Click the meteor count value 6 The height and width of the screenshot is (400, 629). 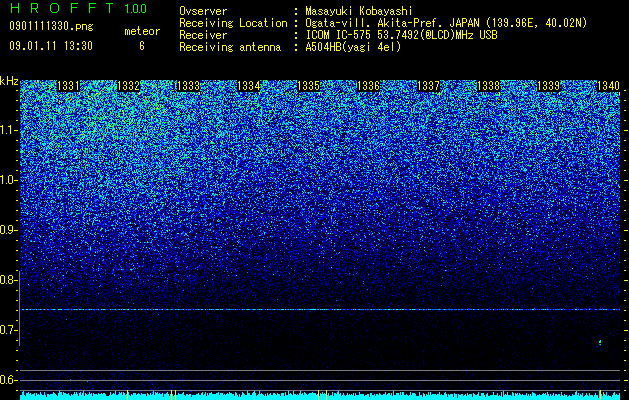pos(142,46)
